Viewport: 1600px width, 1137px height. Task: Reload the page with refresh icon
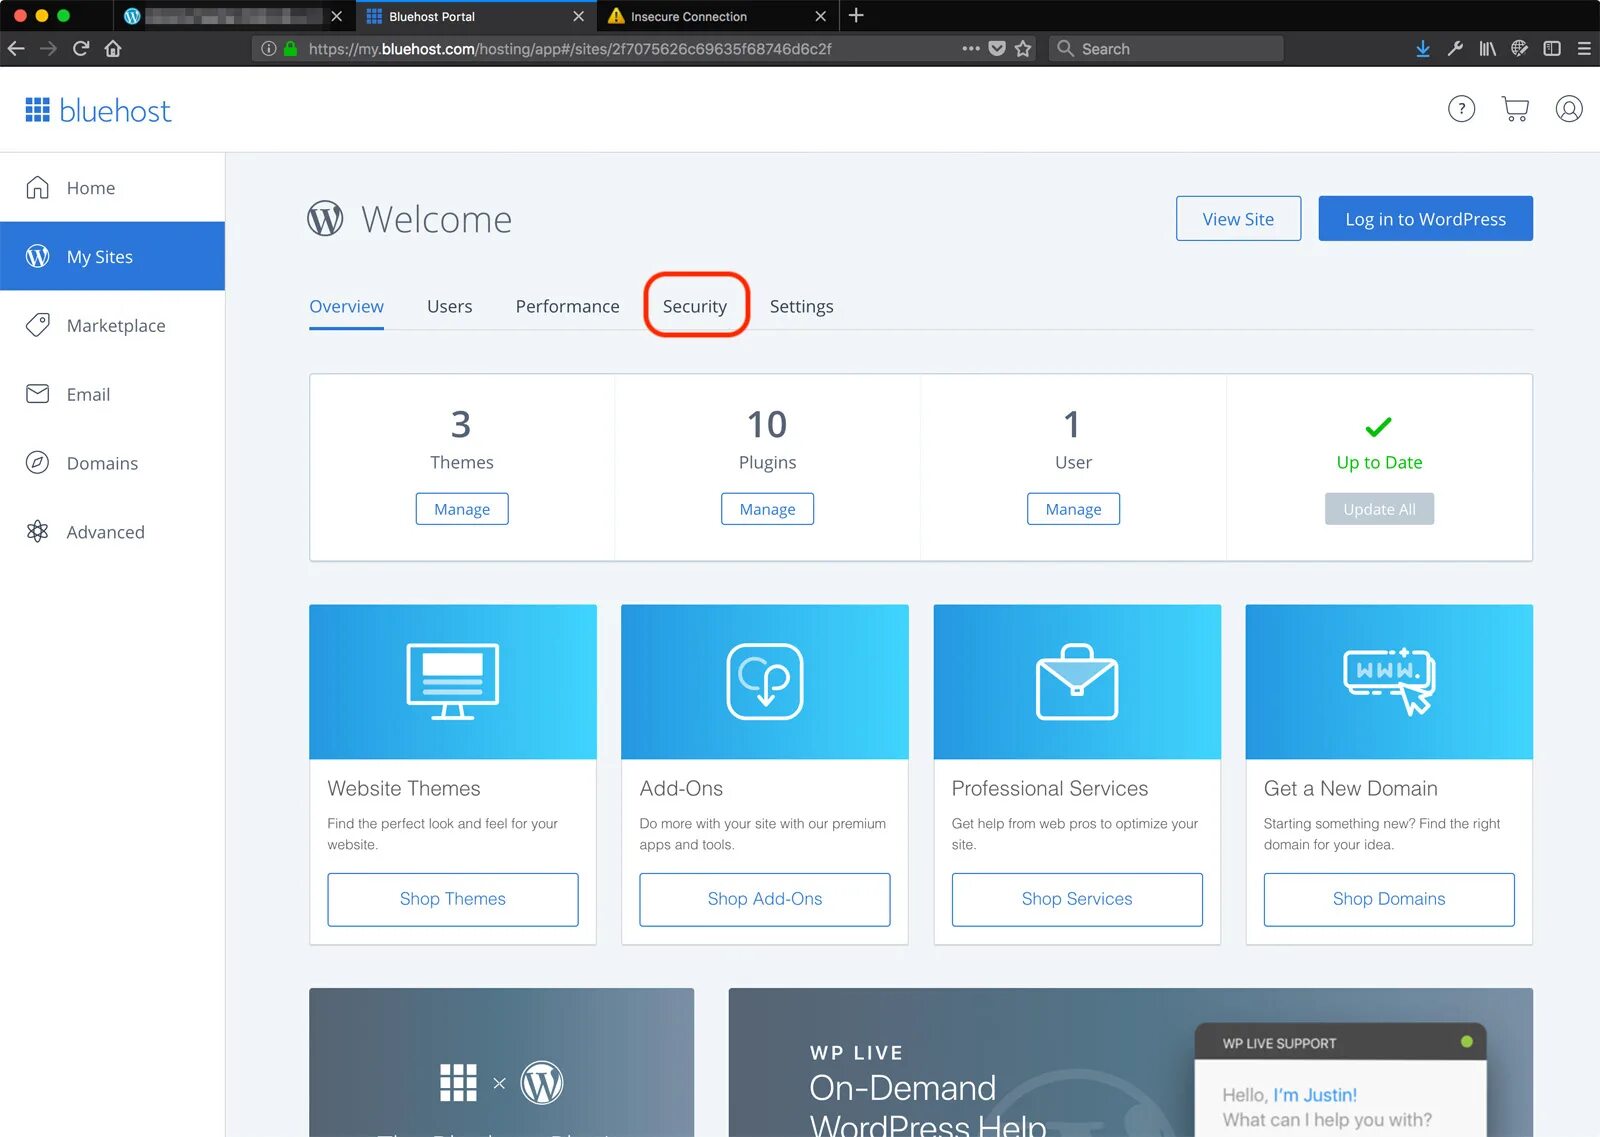[x=81, y=48]
